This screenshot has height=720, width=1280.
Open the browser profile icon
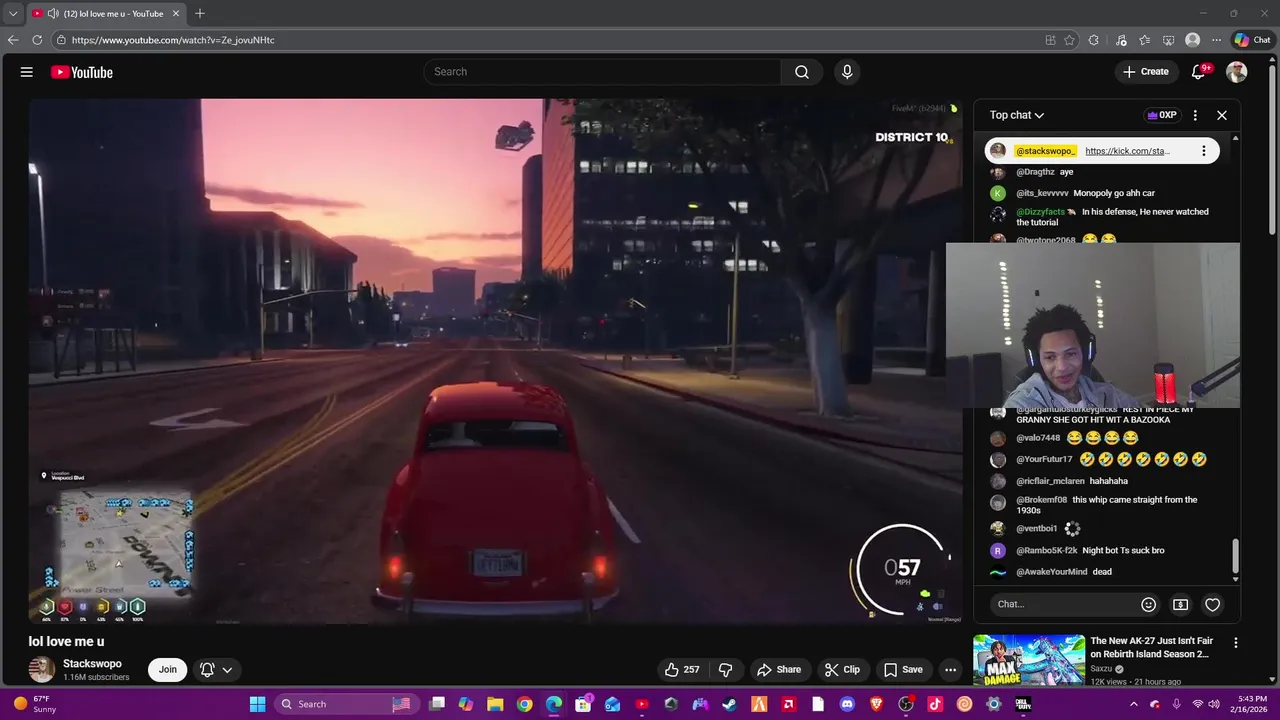tap(1192, 40)
